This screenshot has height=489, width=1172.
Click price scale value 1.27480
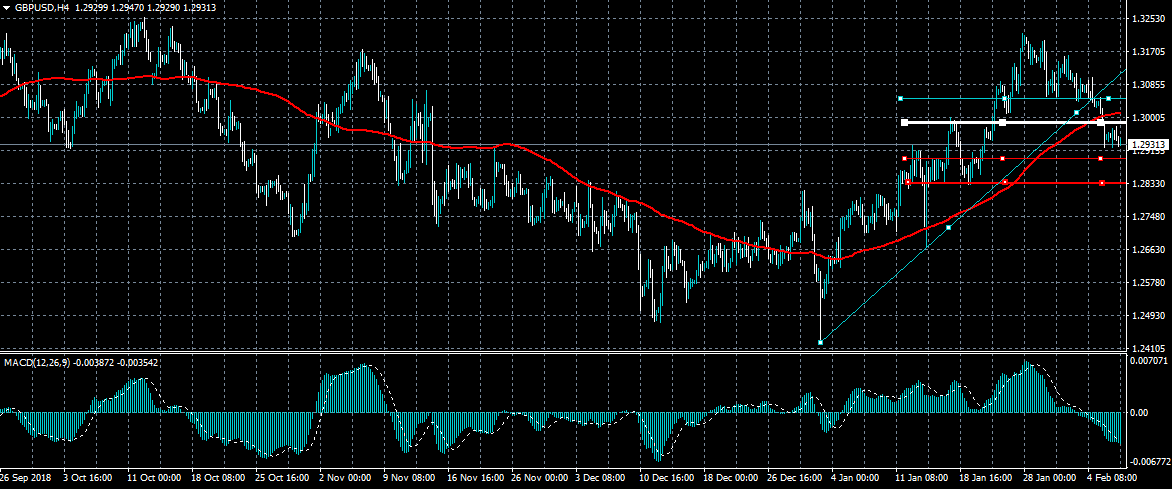click(x=1148, y=217)
